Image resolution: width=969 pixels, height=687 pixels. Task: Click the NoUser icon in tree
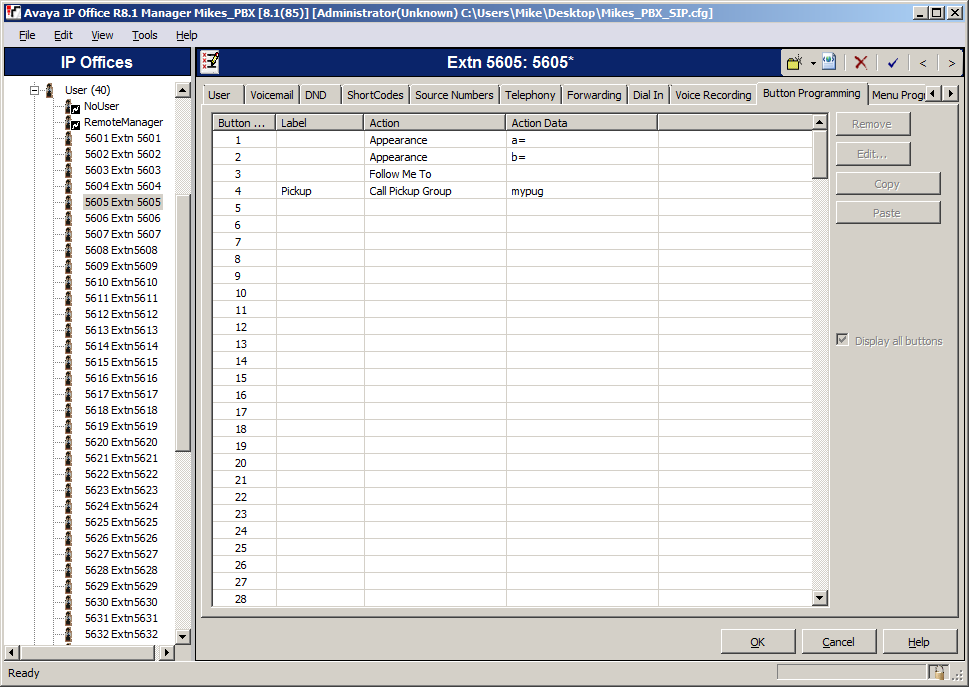coord(72,106)
